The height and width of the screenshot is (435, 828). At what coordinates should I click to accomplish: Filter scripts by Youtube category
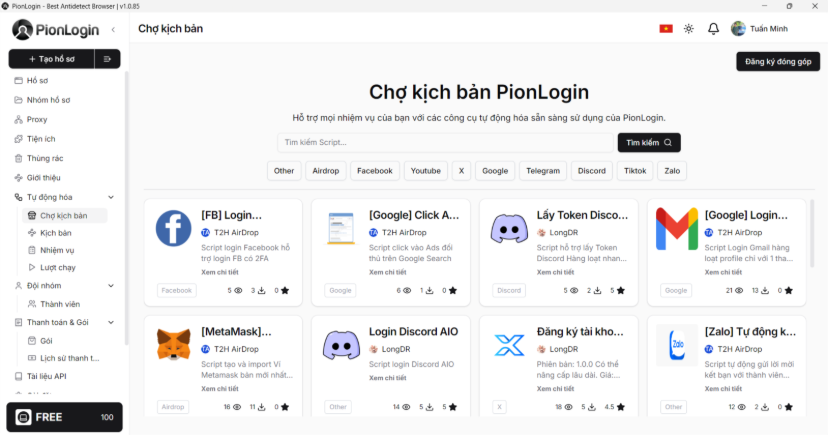pos(426,171)
